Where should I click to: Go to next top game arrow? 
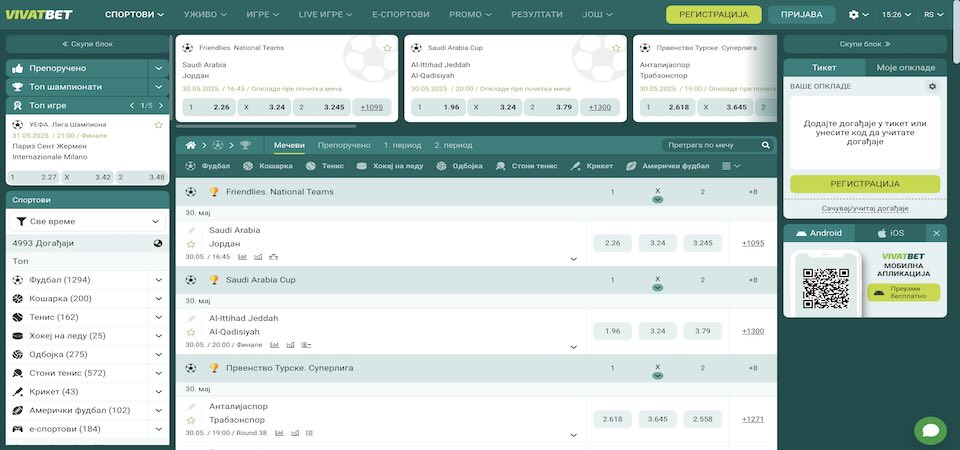[160, 105]
